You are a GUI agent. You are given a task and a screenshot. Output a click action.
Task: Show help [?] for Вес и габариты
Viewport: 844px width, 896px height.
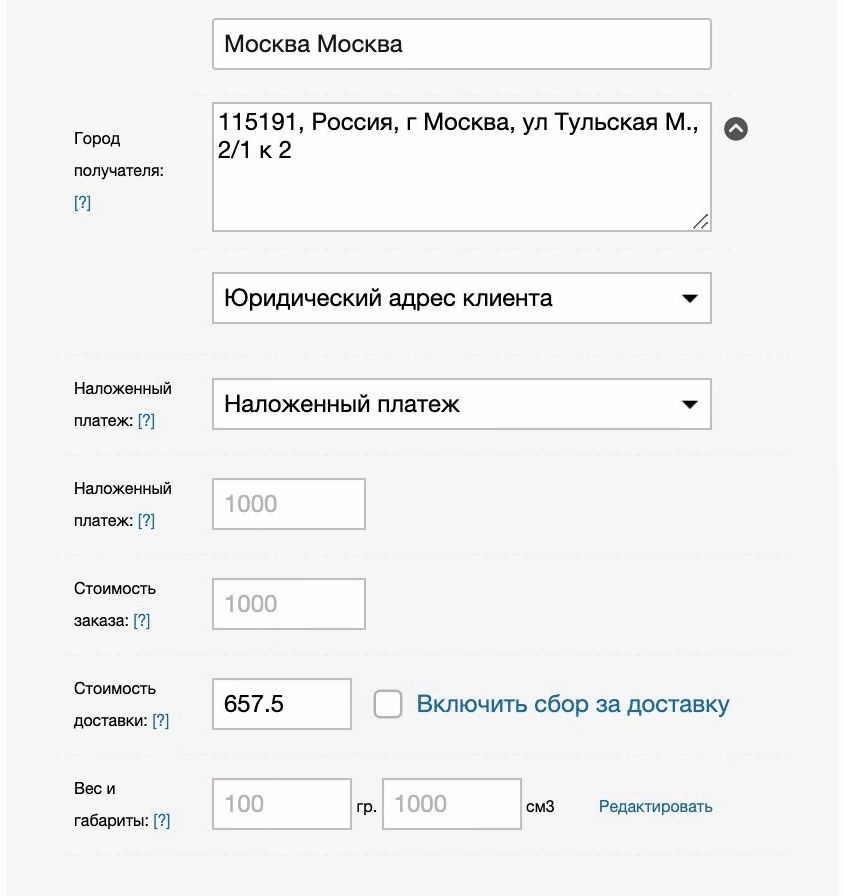point(161,821)
